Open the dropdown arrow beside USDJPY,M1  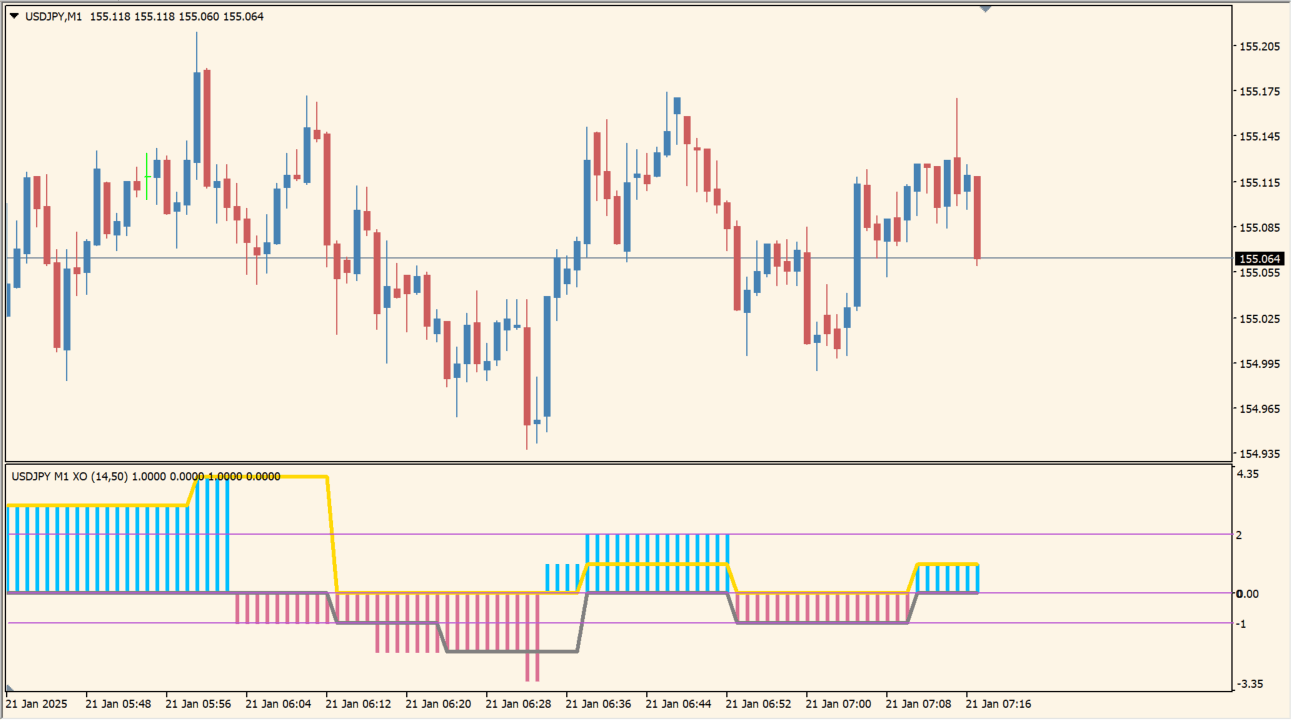pos(14,16)
